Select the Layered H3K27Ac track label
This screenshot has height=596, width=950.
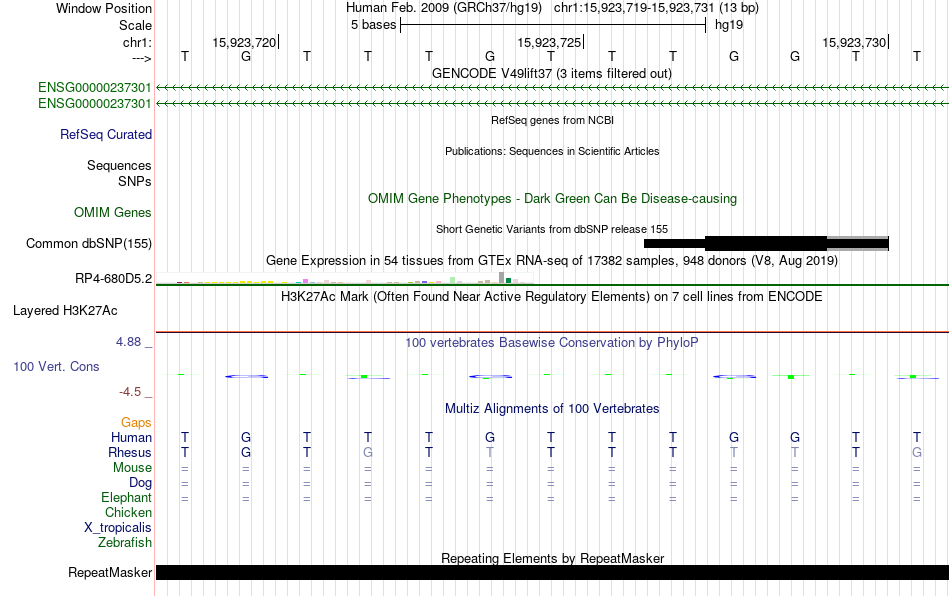[65, 311]
